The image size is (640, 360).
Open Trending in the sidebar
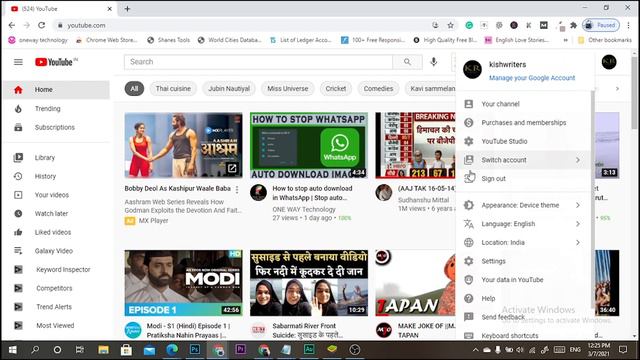tap(56, 109)
